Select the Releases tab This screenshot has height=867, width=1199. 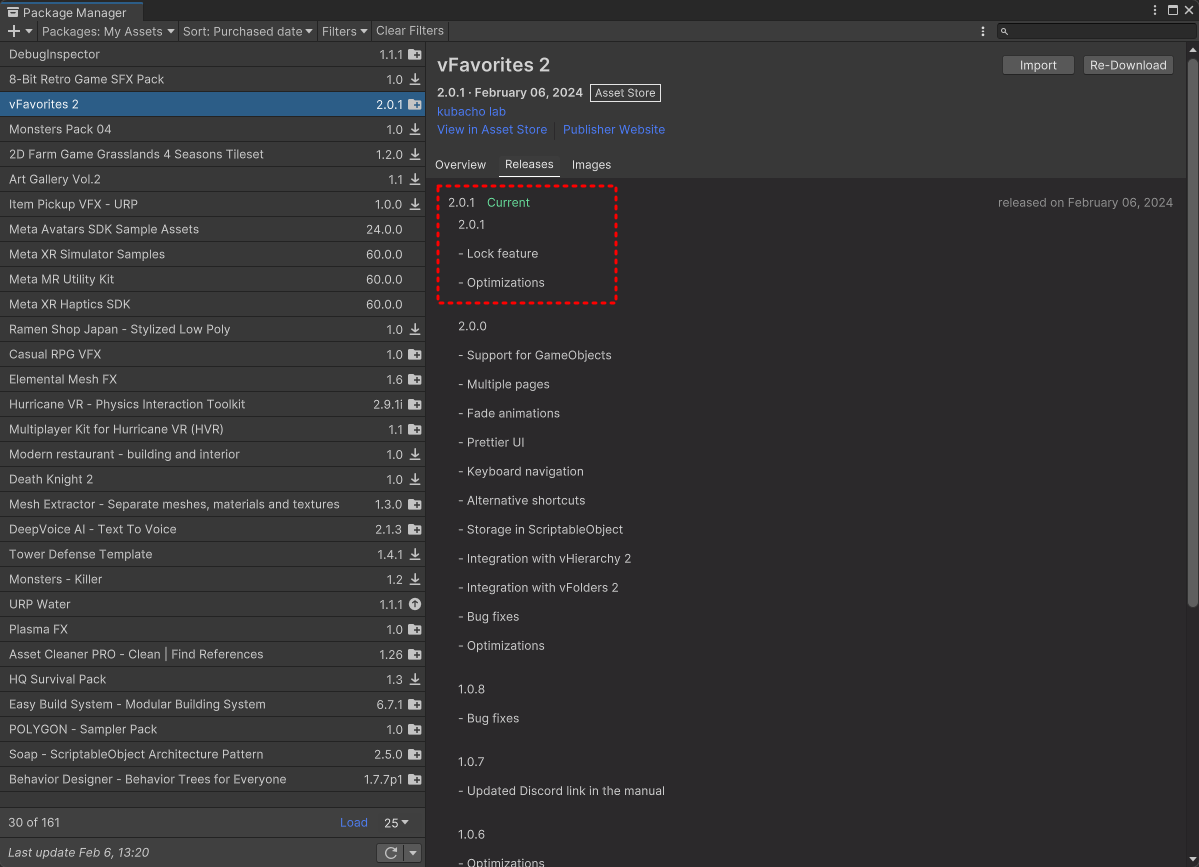529,164
